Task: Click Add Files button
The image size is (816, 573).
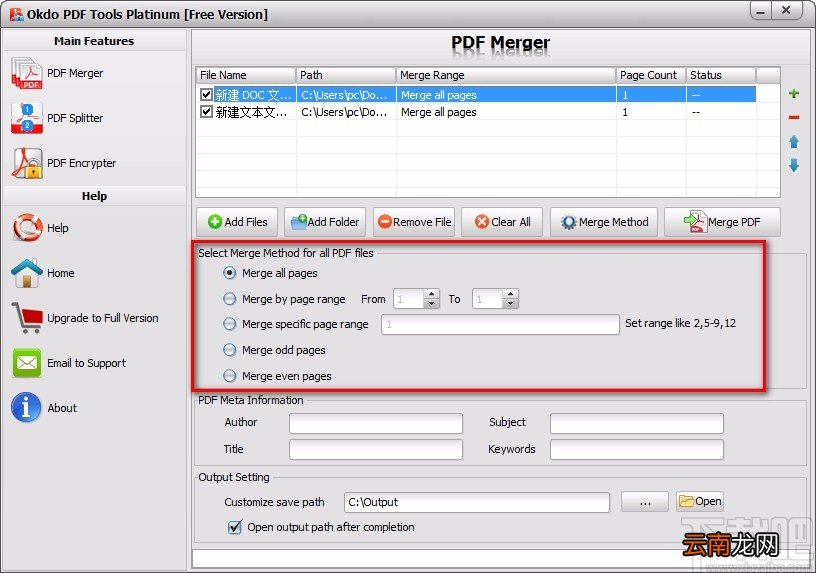Action: [x=237, y=222]
